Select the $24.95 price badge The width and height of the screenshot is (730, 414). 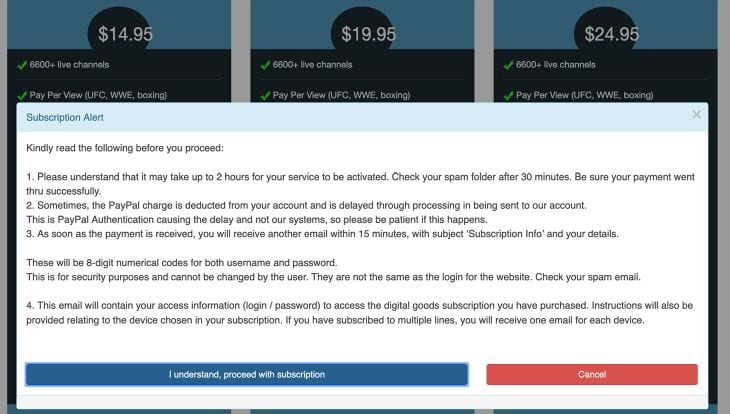(611, 34)
